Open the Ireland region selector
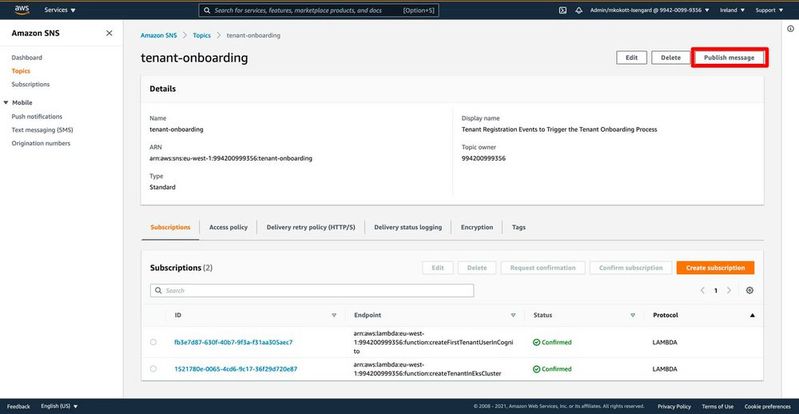Image resolution: width=799 pixels, height=414 pixels. tap(732, 10)
